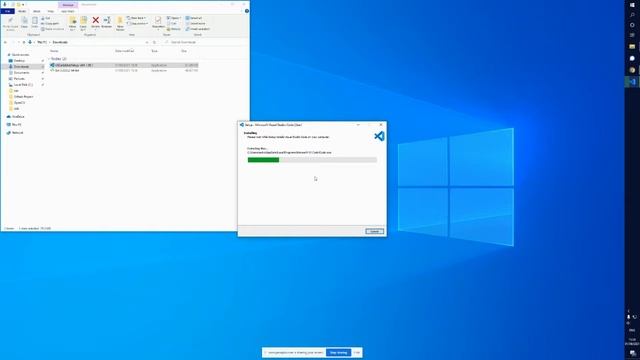The image size is (640, 360).
Task: Click Cancel in the VS Code setup
Action: click(x=374, y=231)
